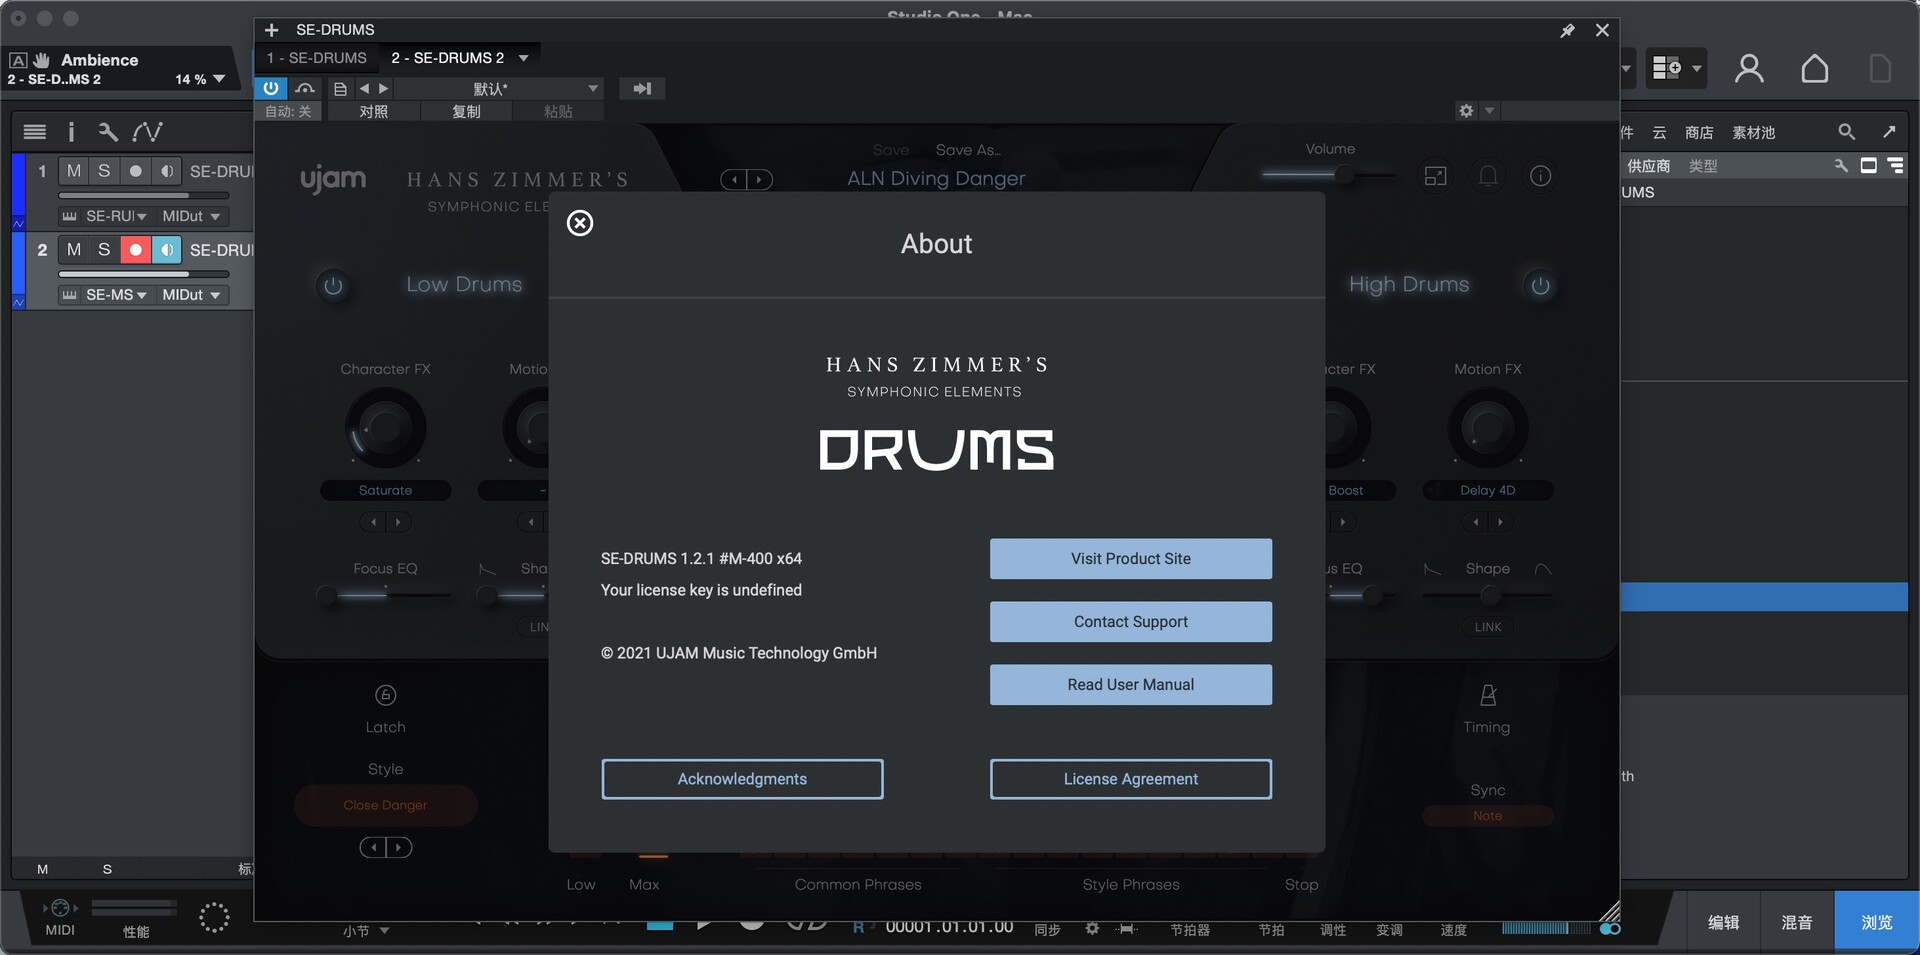Open the home start page icon
The image size is (1920, 955).
(x=1815, y=68)
